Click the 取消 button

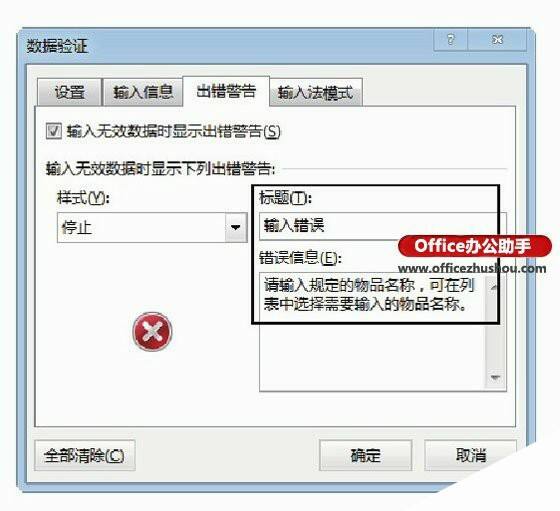471,455
